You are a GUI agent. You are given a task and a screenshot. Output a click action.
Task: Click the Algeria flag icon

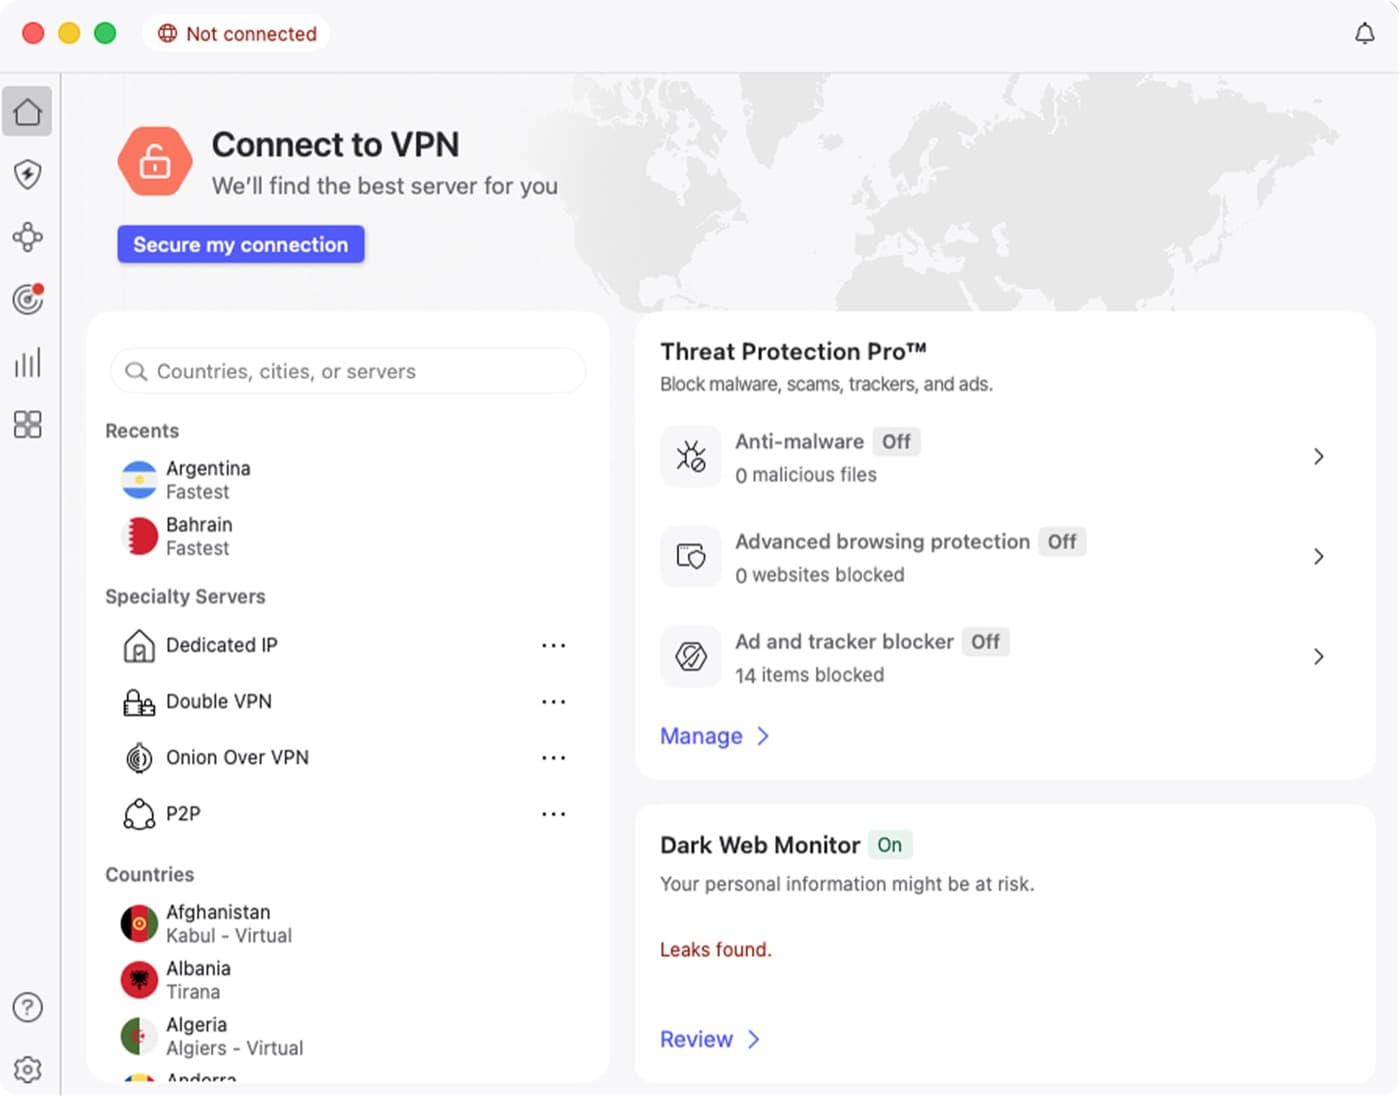139,1036
